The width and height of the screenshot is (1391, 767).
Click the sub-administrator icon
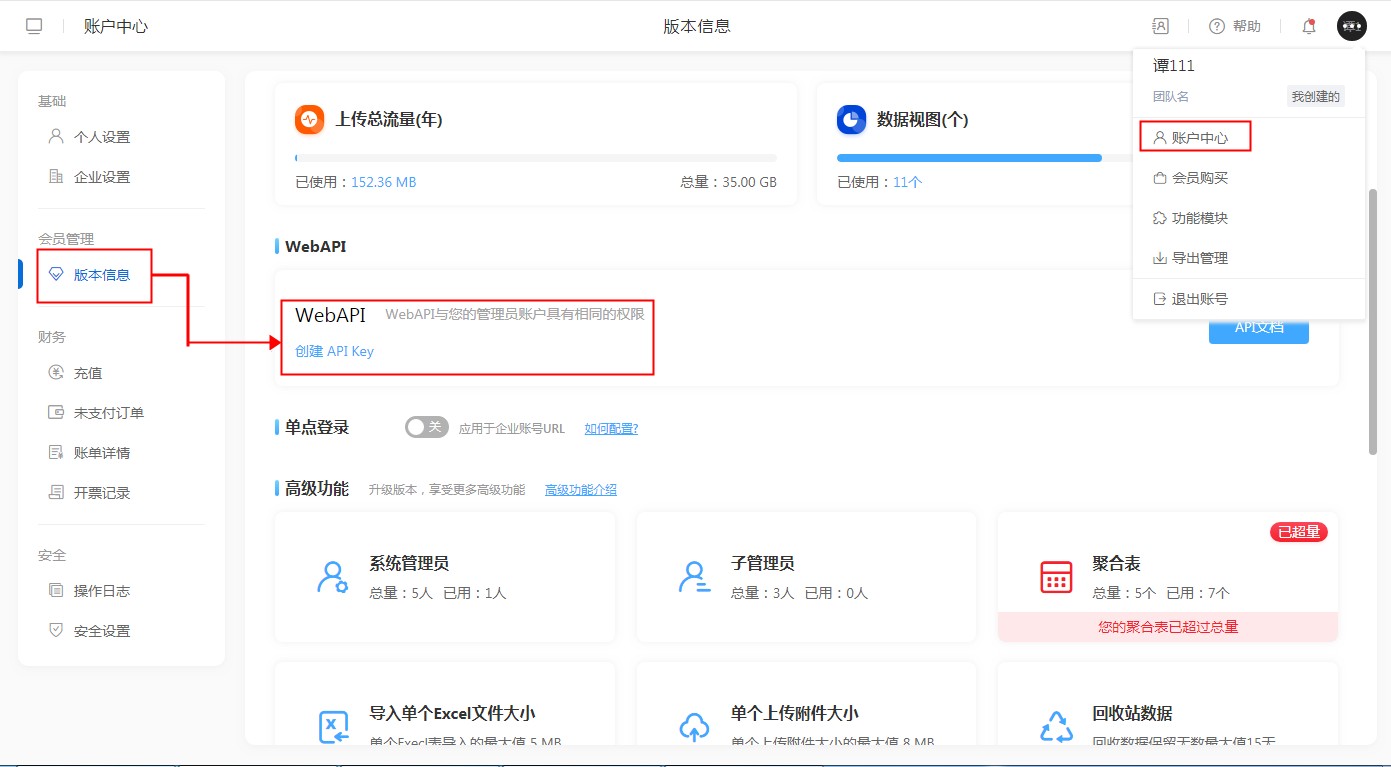click(694, 577)
